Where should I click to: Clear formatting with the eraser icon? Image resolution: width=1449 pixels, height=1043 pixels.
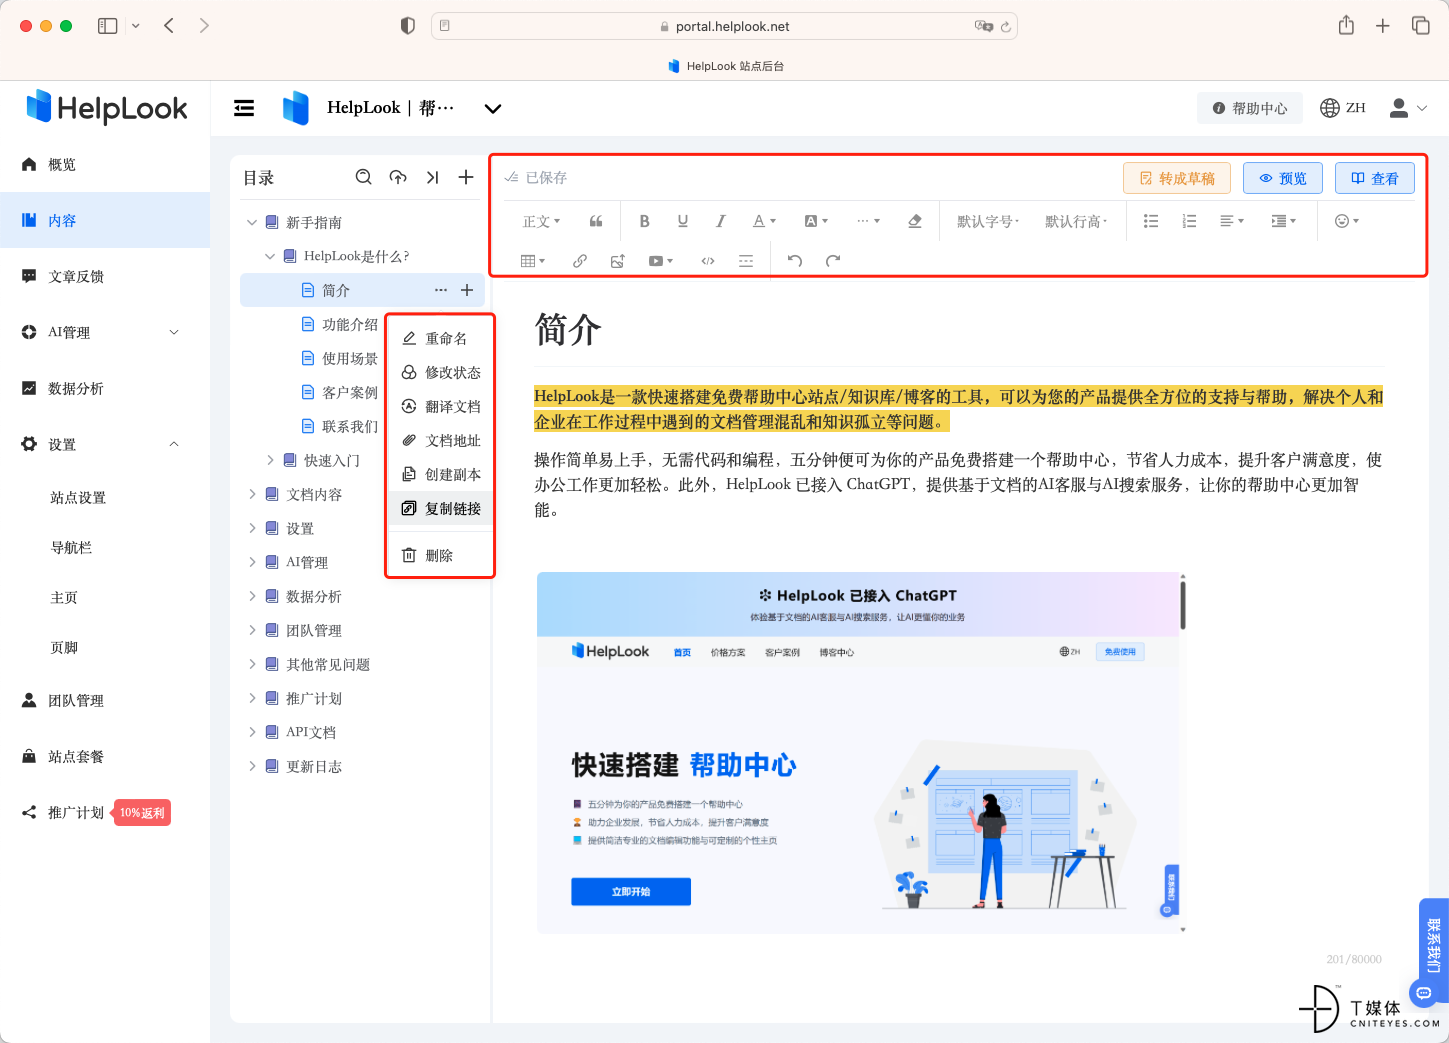pos(915,221)
